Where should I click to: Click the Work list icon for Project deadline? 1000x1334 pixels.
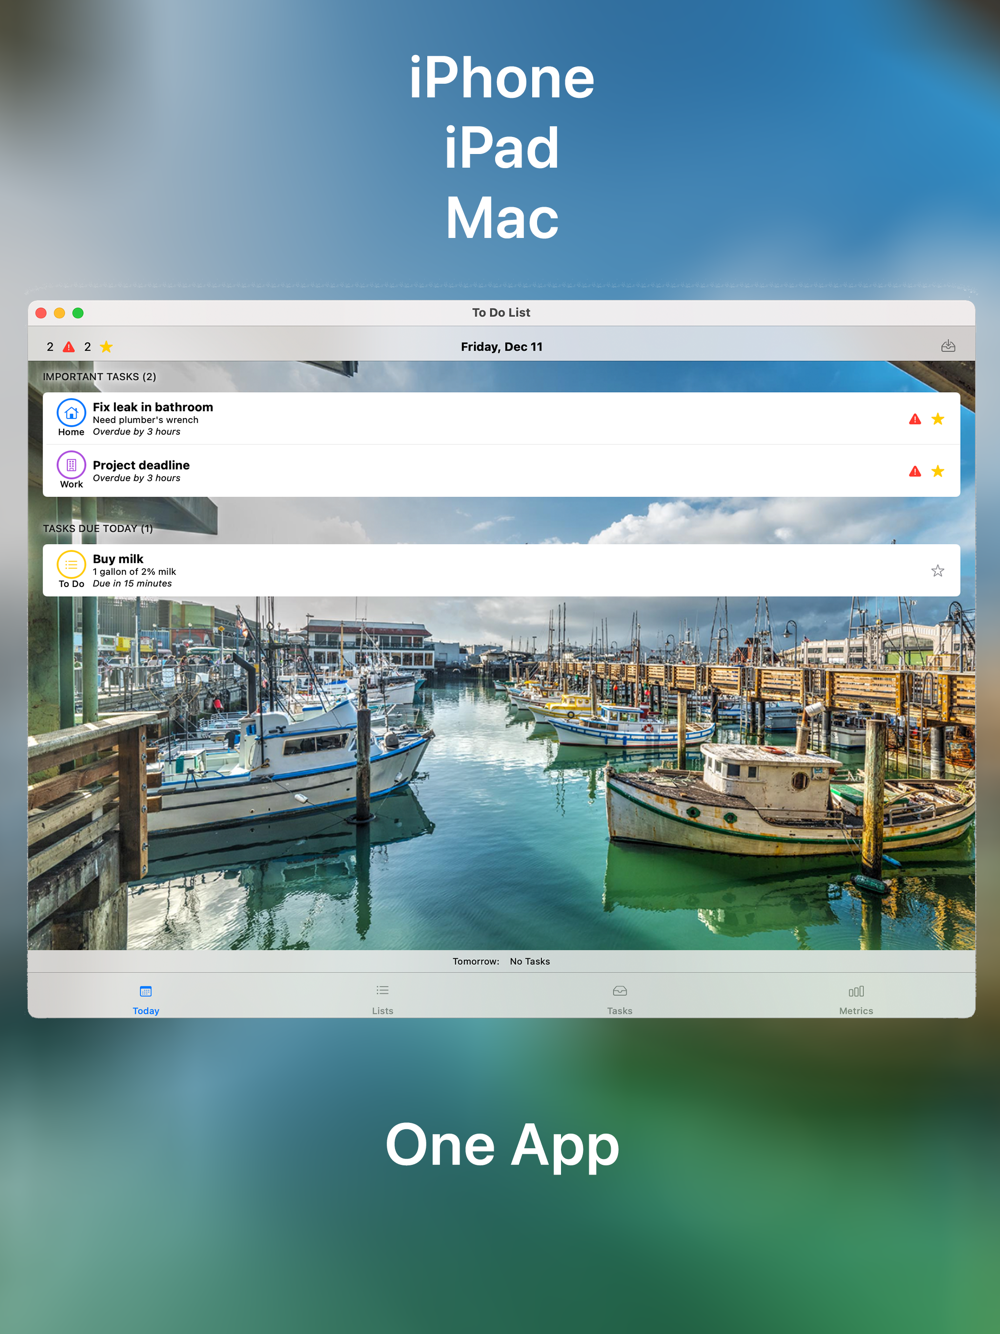coord(71,465)
